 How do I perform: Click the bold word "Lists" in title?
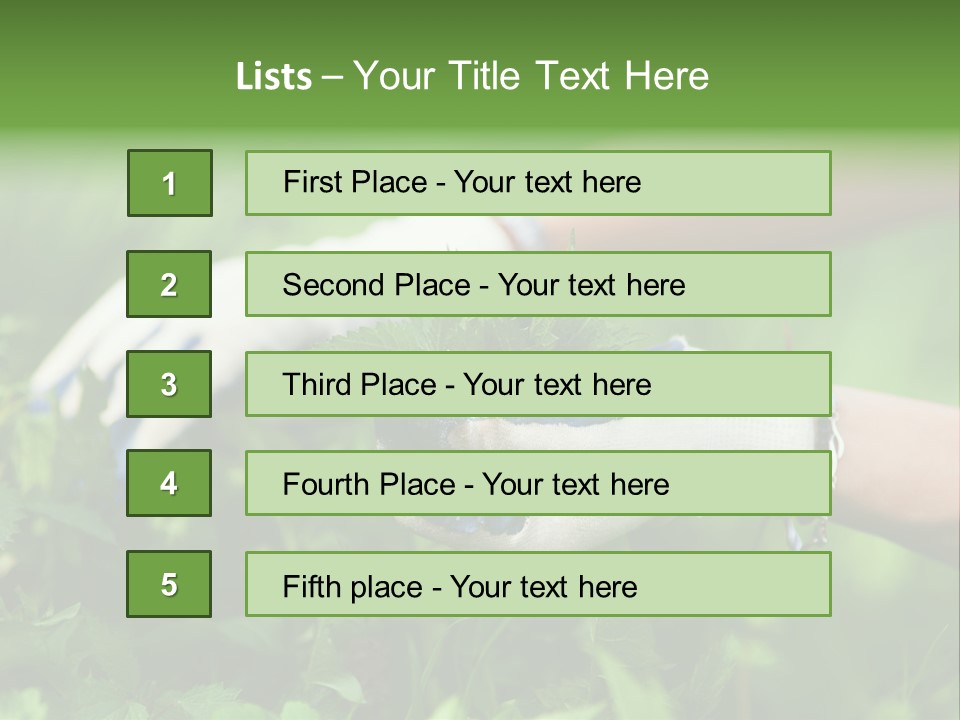(x=274, y=77)
